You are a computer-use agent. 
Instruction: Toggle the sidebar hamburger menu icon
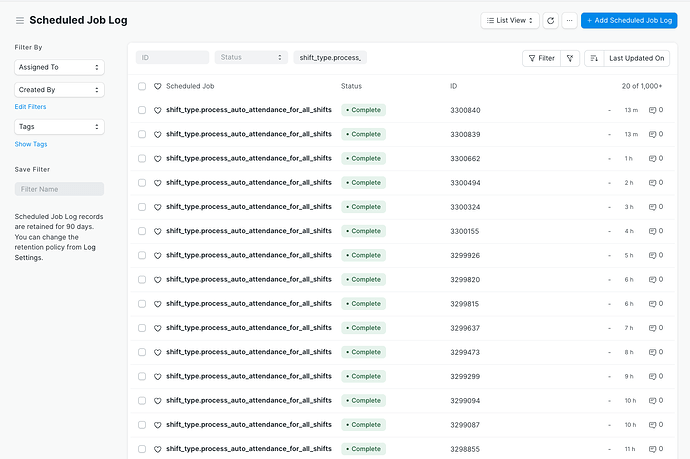point(20,20)
